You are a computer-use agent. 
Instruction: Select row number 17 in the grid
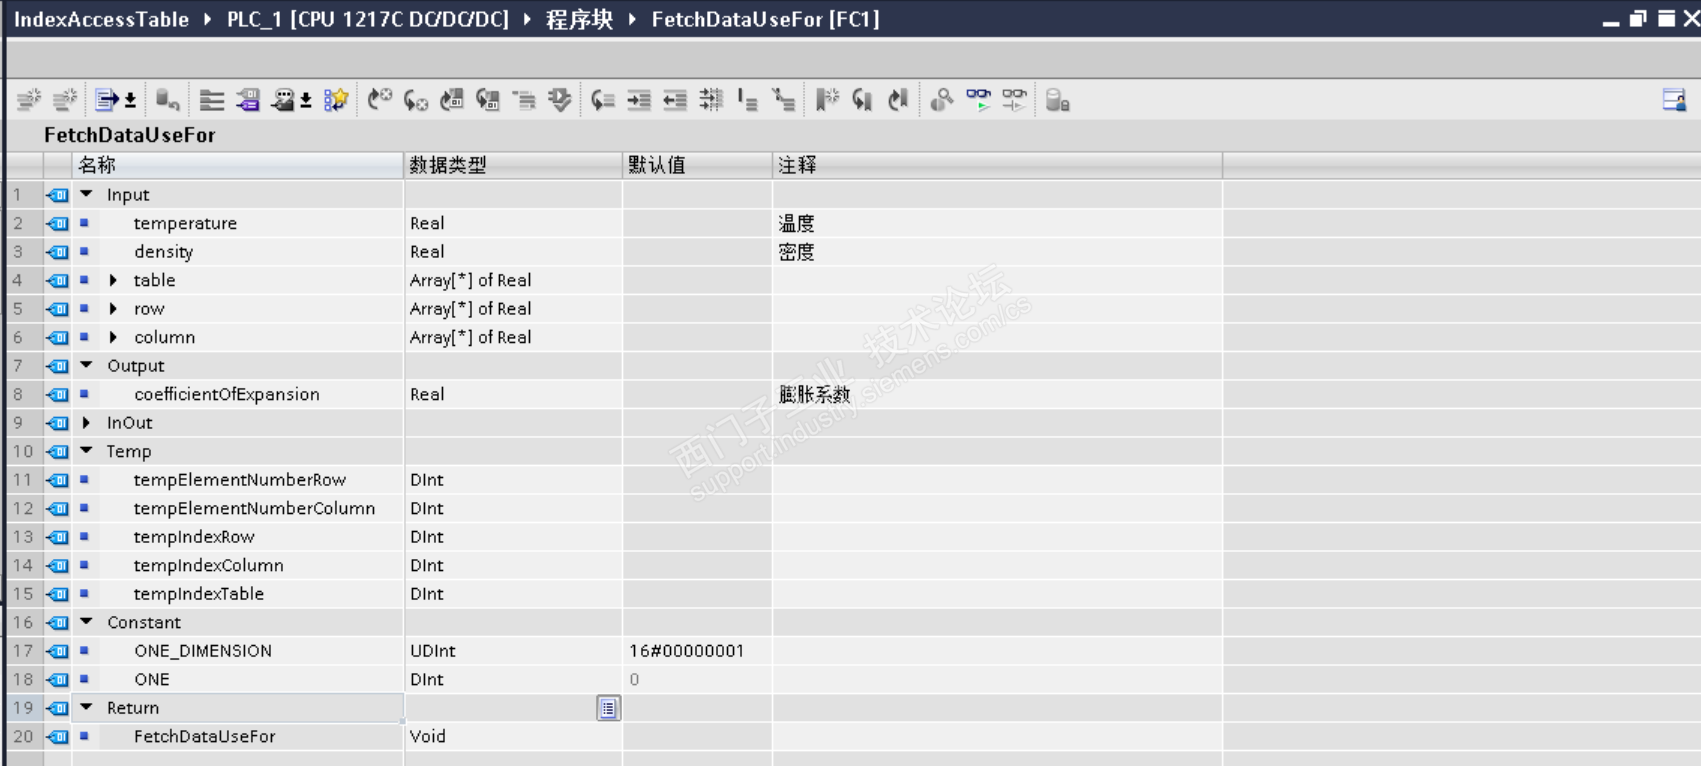[23, 651]
